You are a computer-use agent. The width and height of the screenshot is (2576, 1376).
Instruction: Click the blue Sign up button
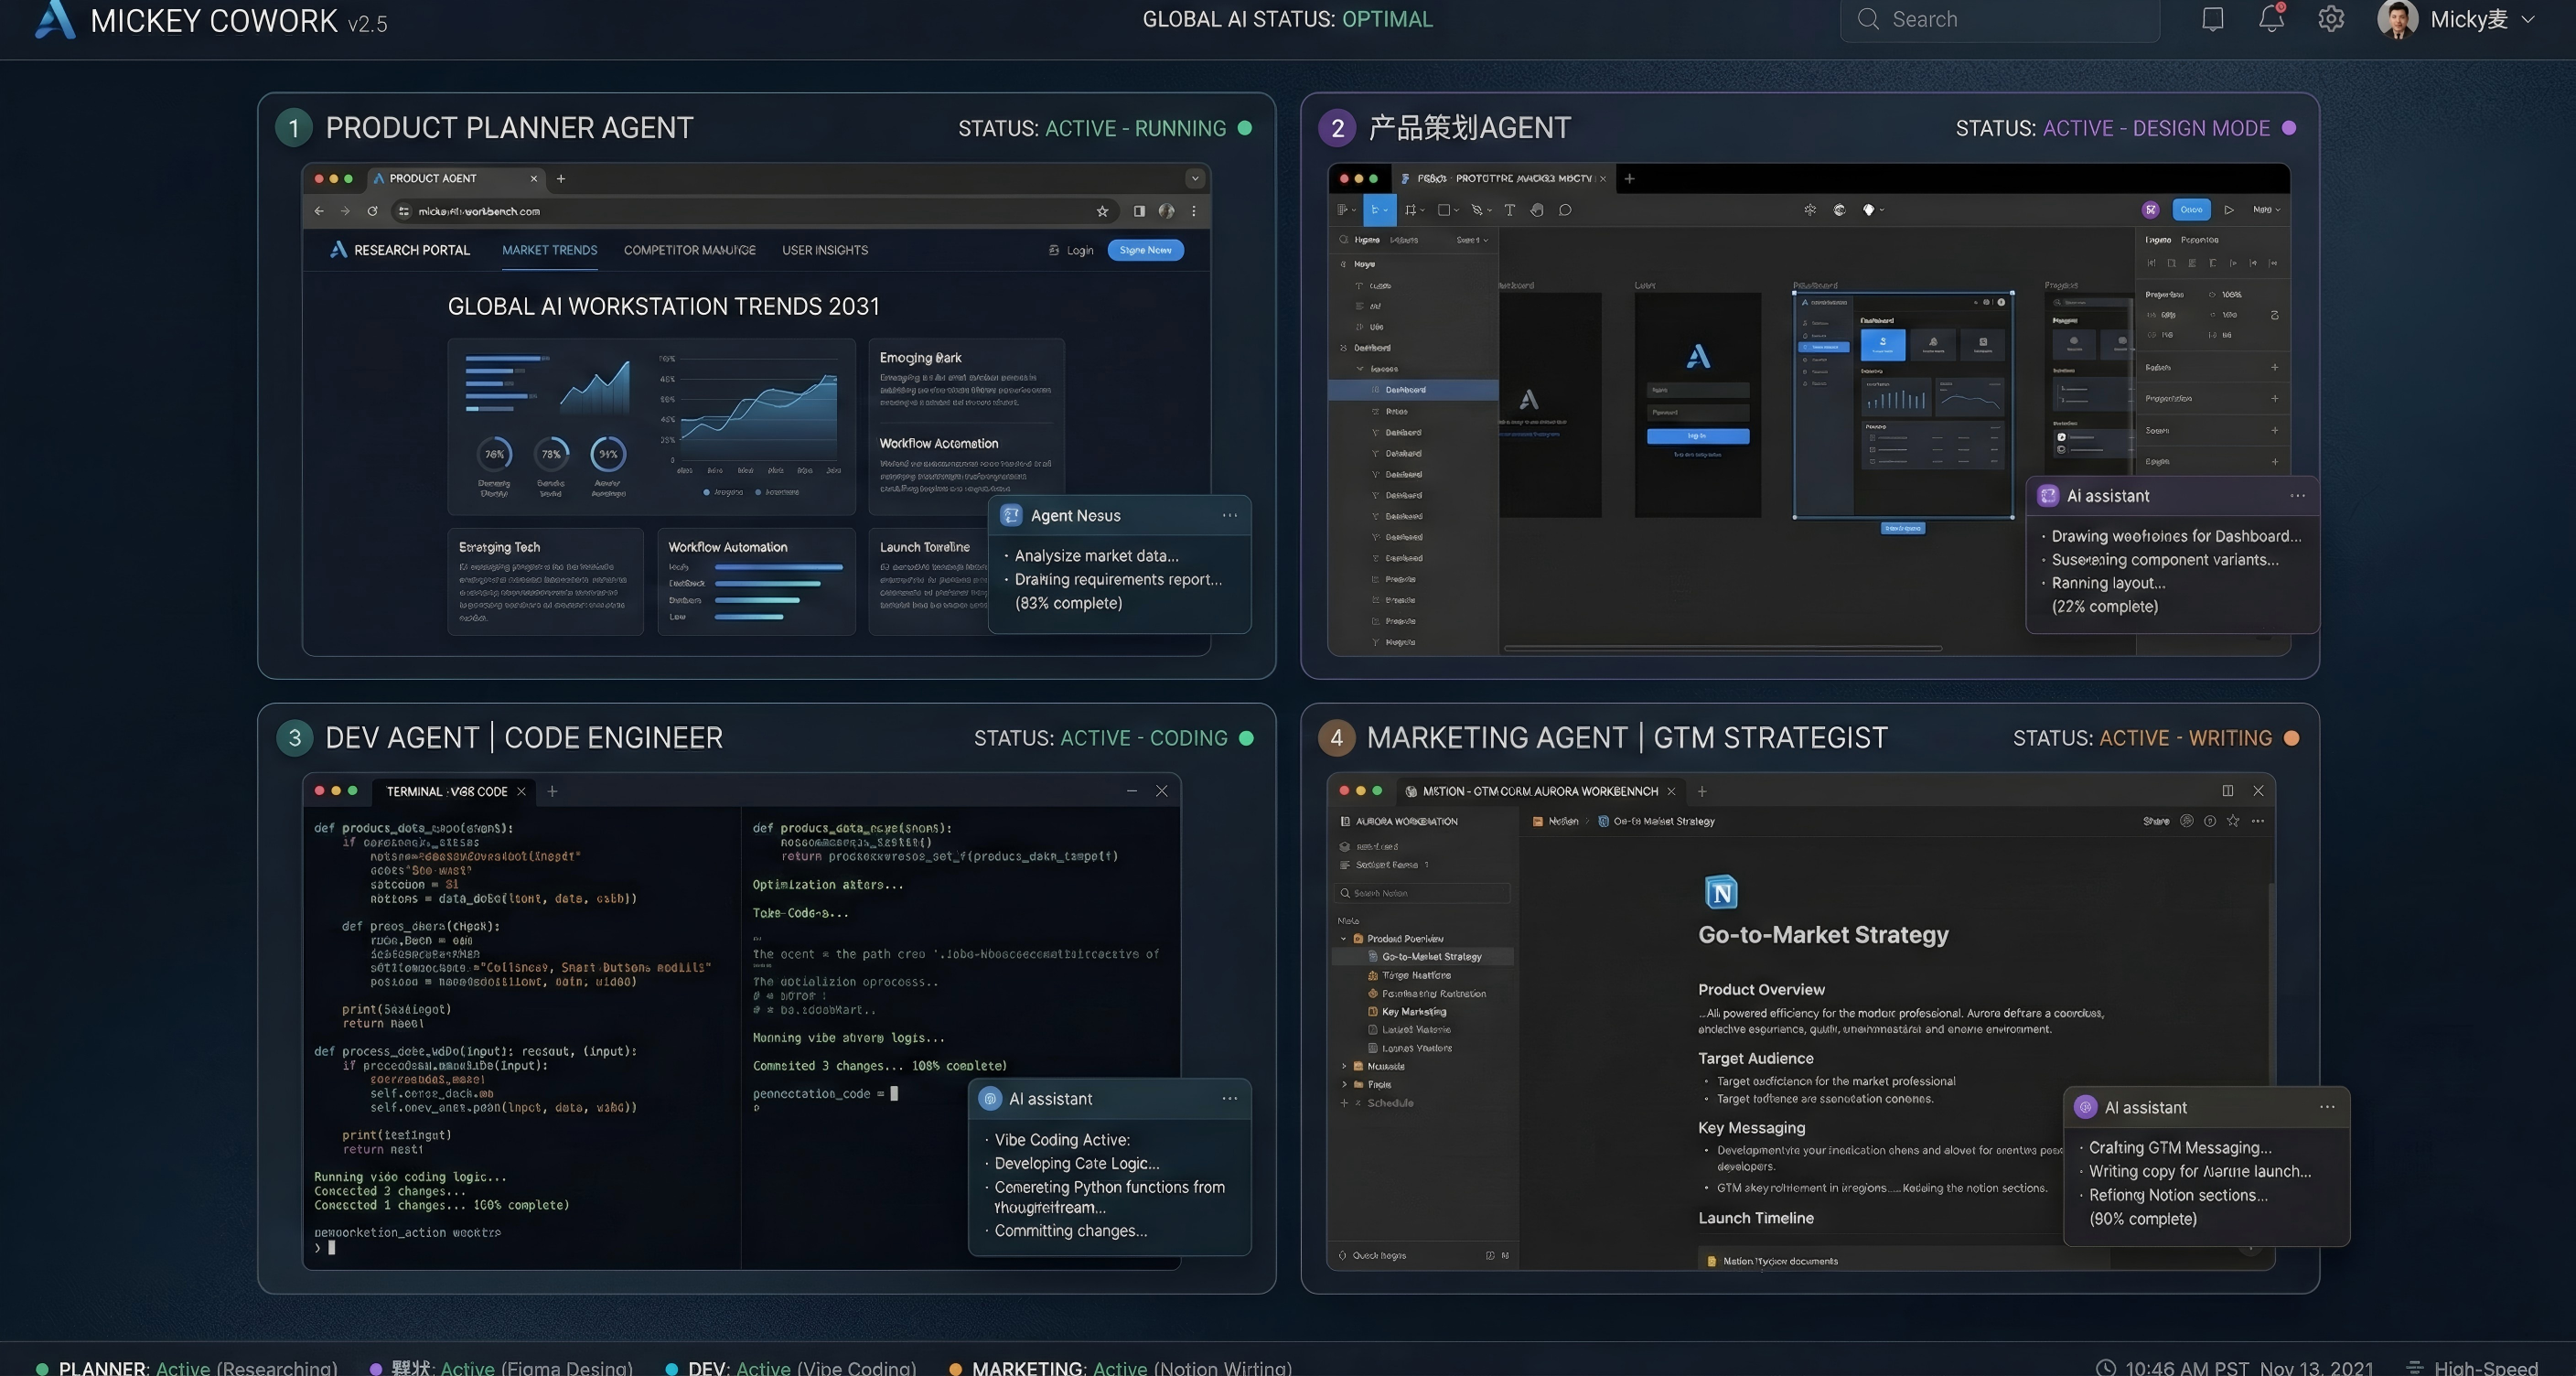(x=1145, y=250)
